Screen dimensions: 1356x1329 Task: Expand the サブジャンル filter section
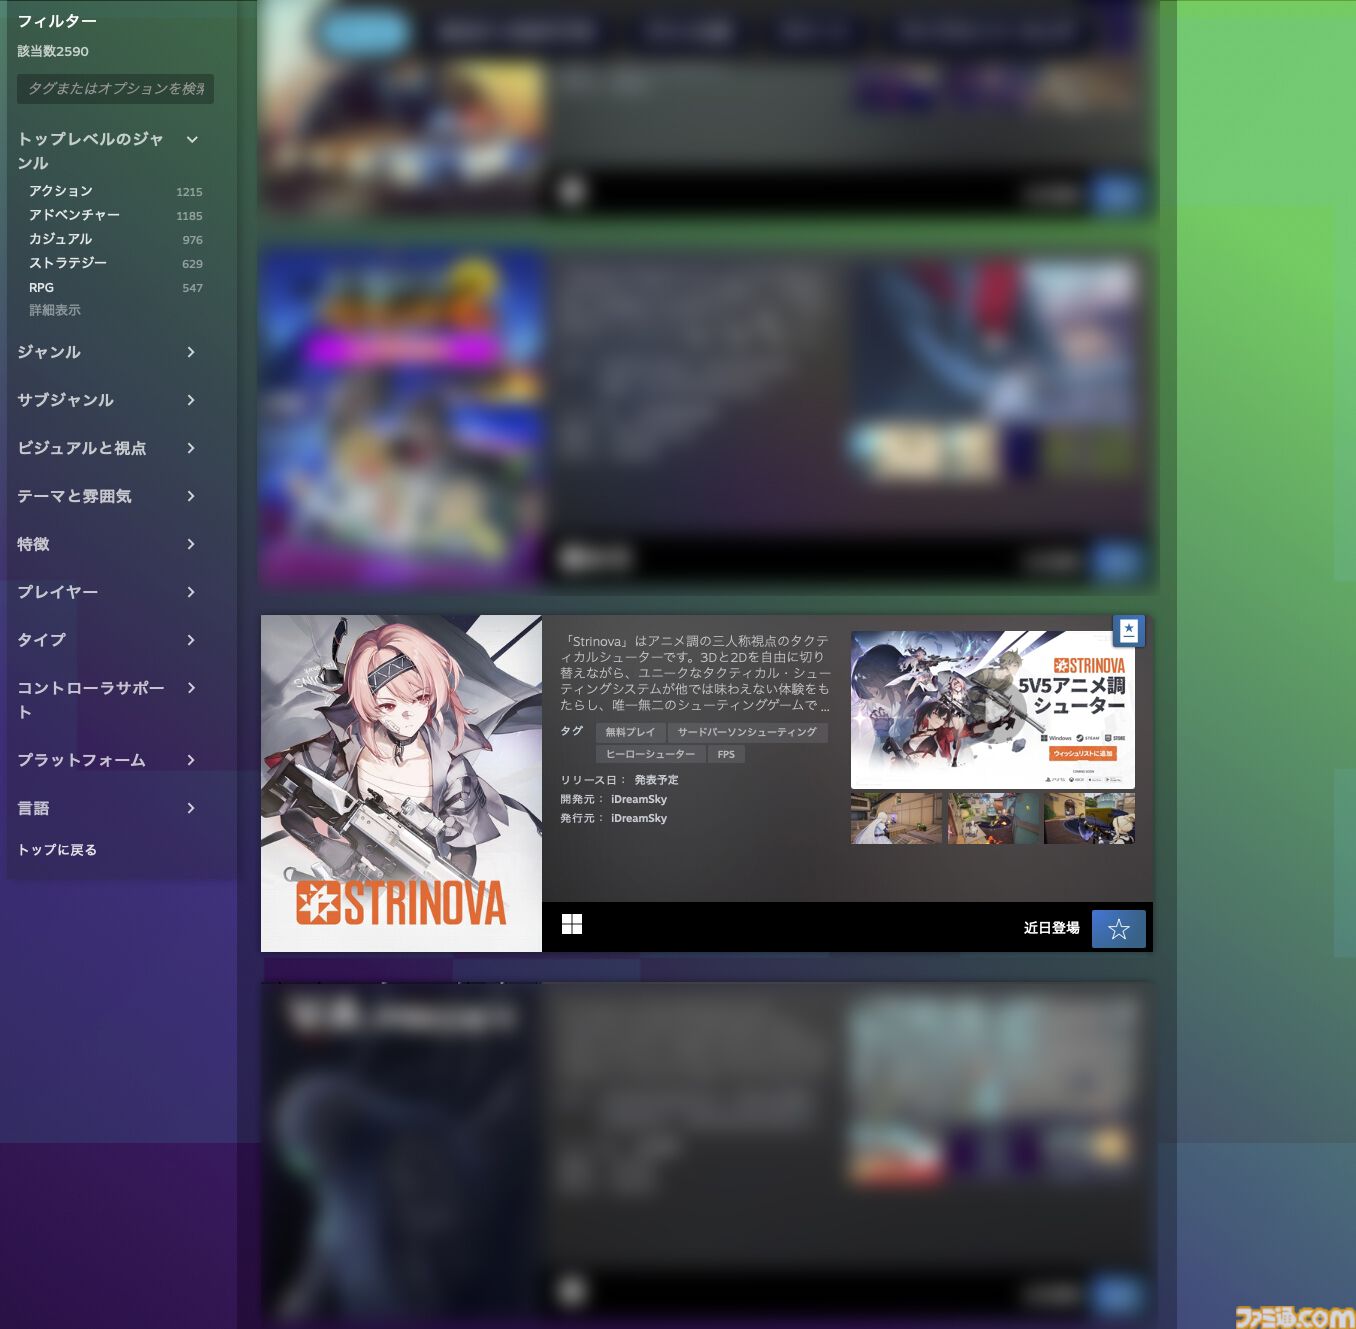coord(107,400)
